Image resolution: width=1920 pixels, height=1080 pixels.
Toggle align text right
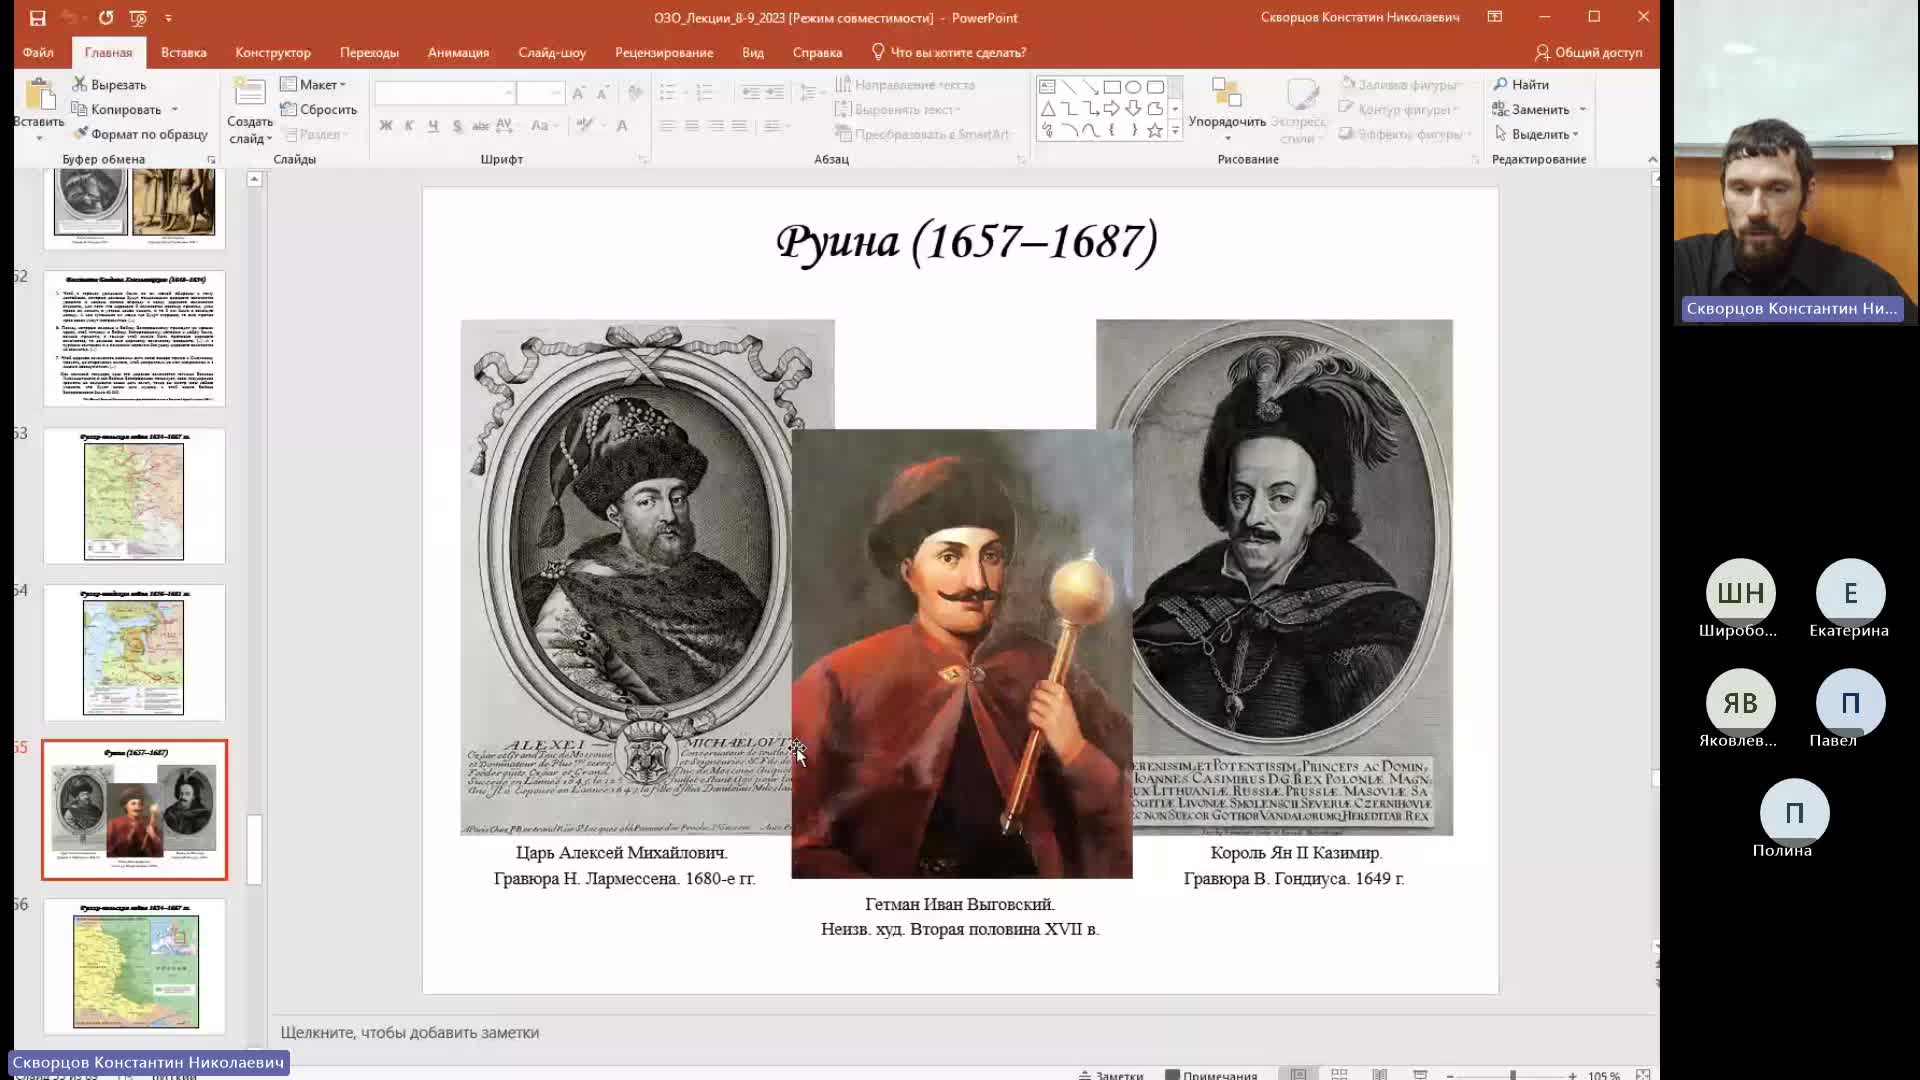tap(715, 125)
